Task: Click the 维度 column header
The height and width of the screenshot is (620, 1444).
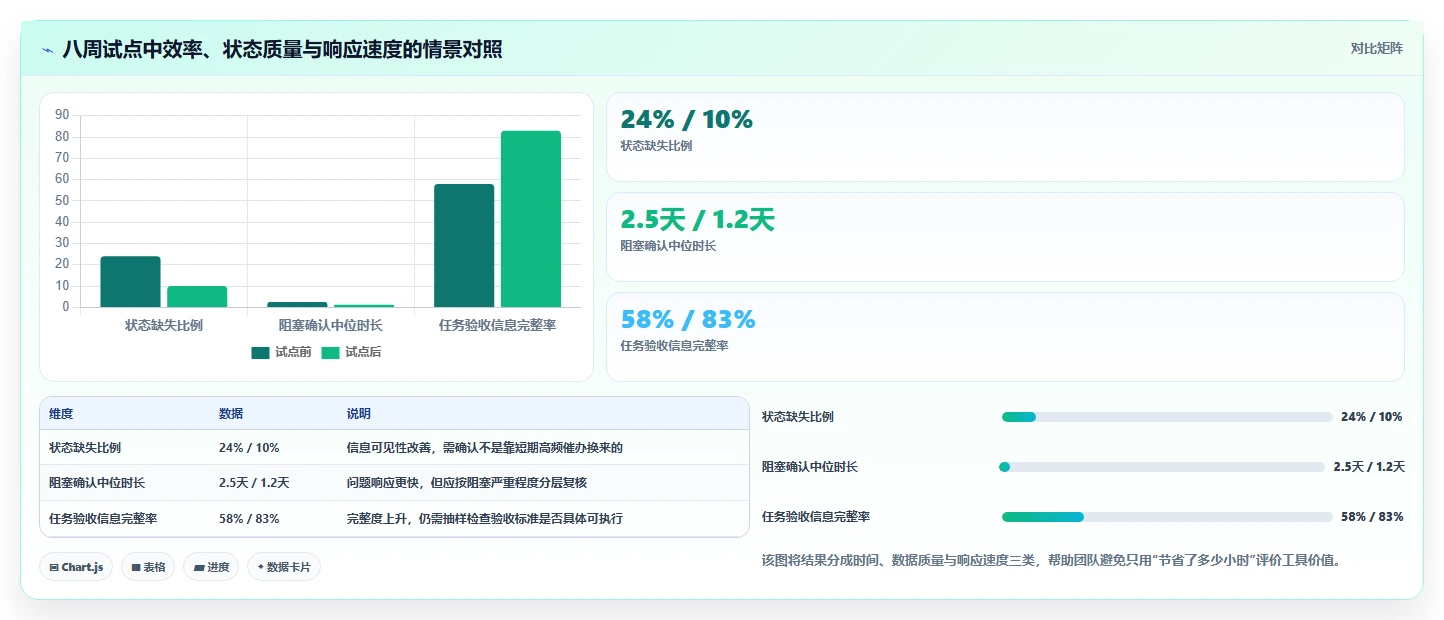Action: (x=61, y=414)
